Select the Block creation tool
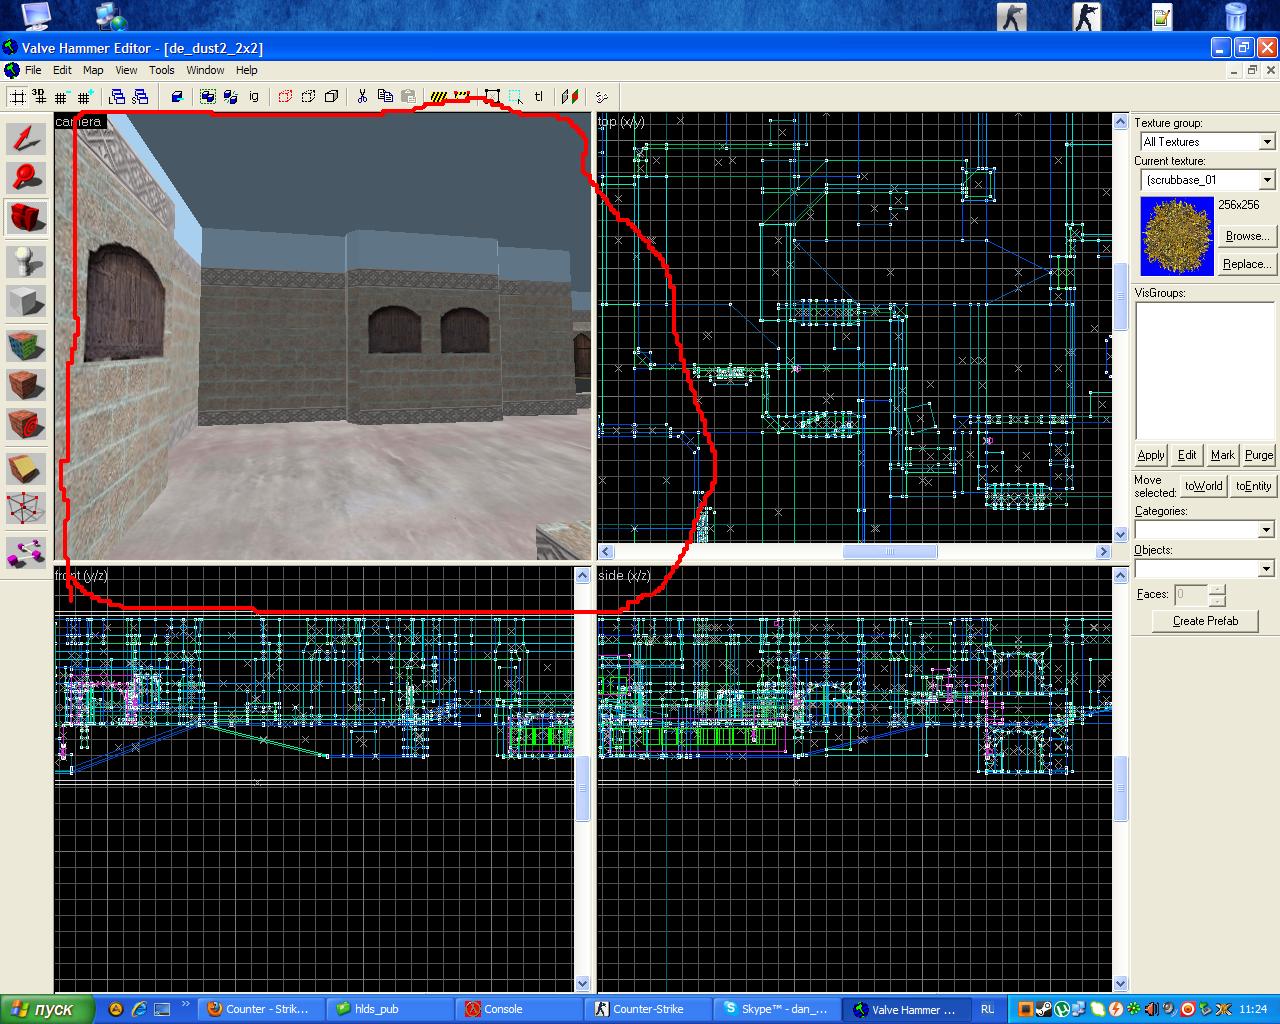 pos(26,301)
